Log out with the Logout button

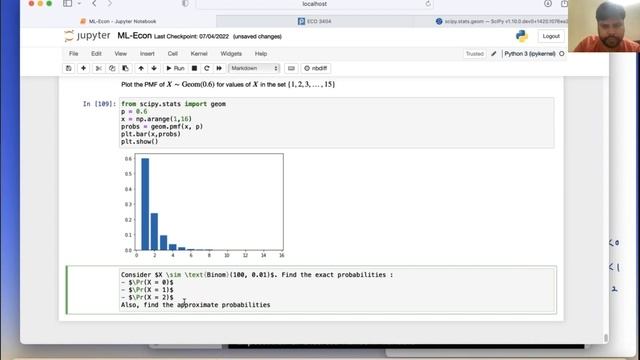pos(551,36)
